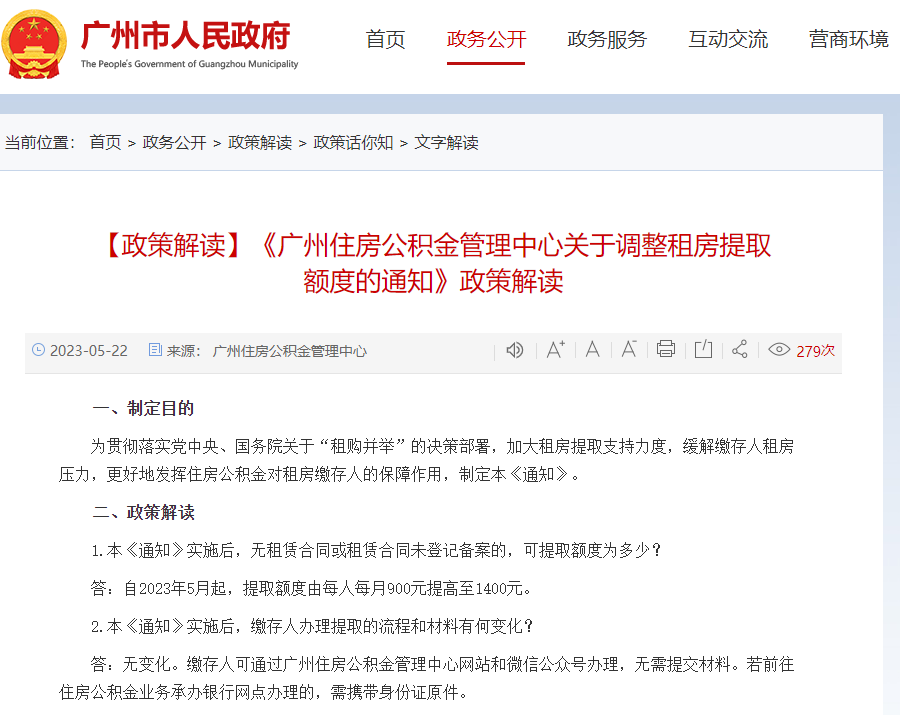Click the read-aloud speaker icon
The image size is (900, 715).
point(514,349)
